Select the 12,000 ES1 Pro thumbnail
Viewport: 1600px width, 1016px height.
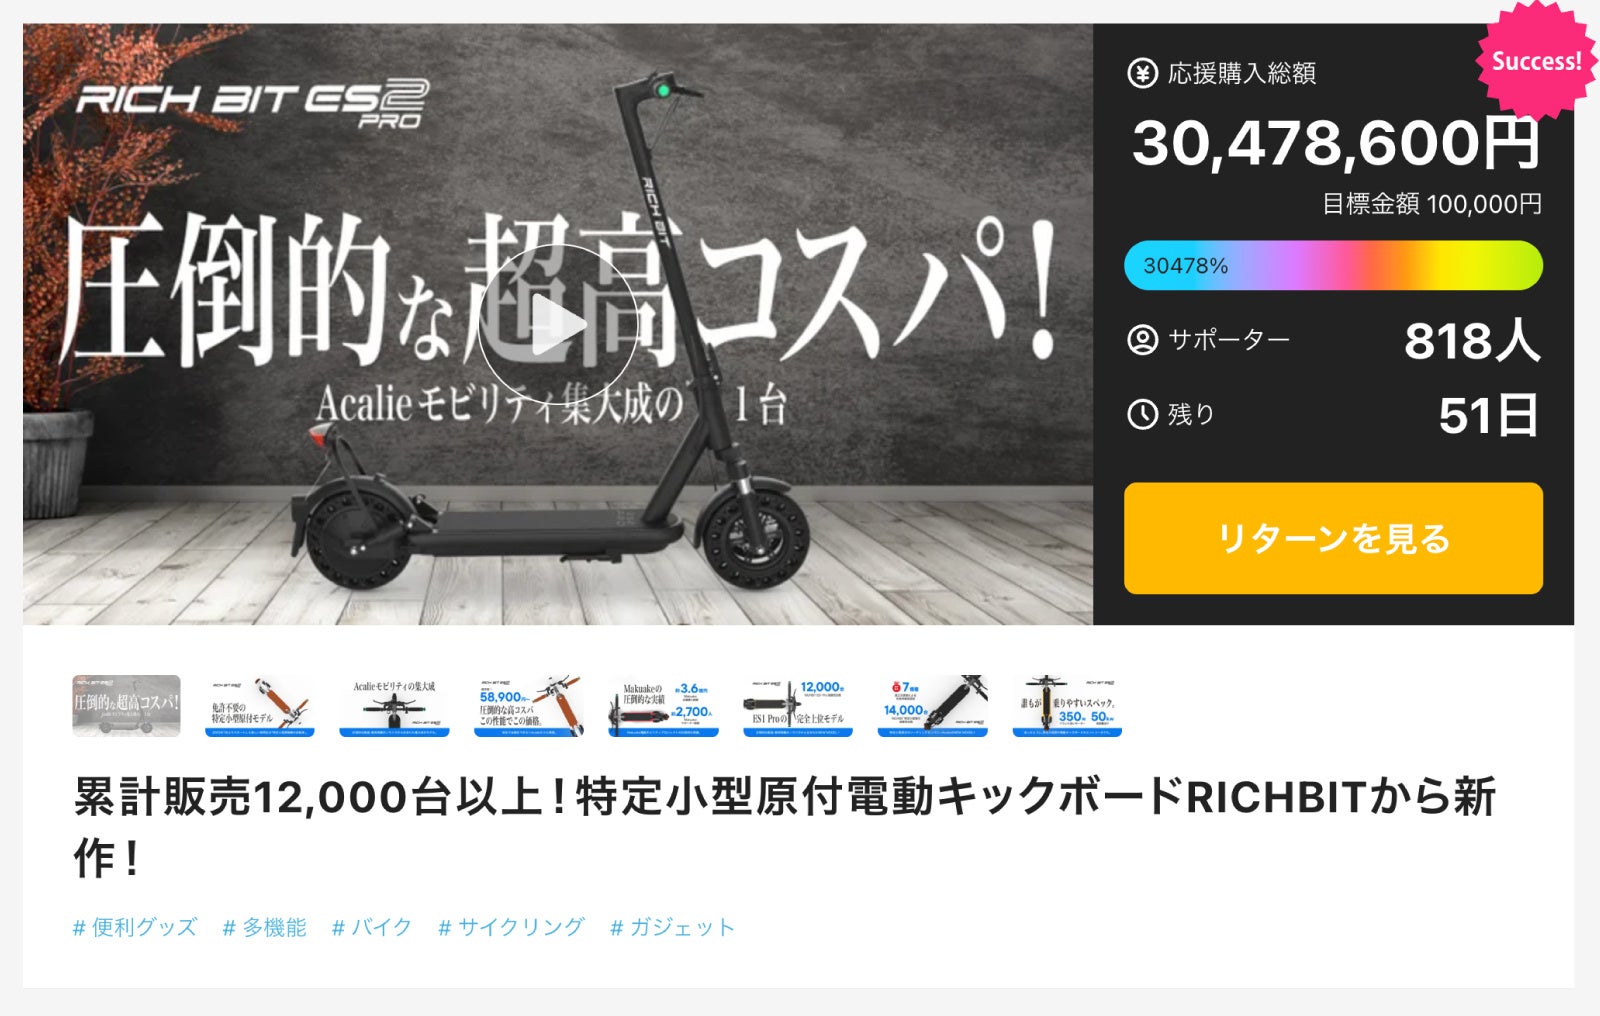coord(797,706)
